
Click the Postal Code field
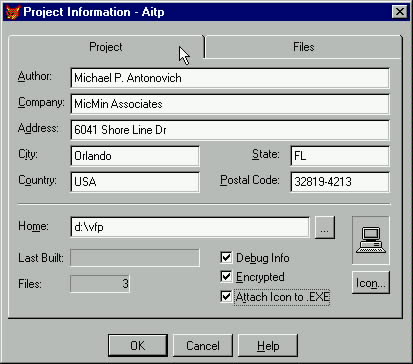pos(340,182)
